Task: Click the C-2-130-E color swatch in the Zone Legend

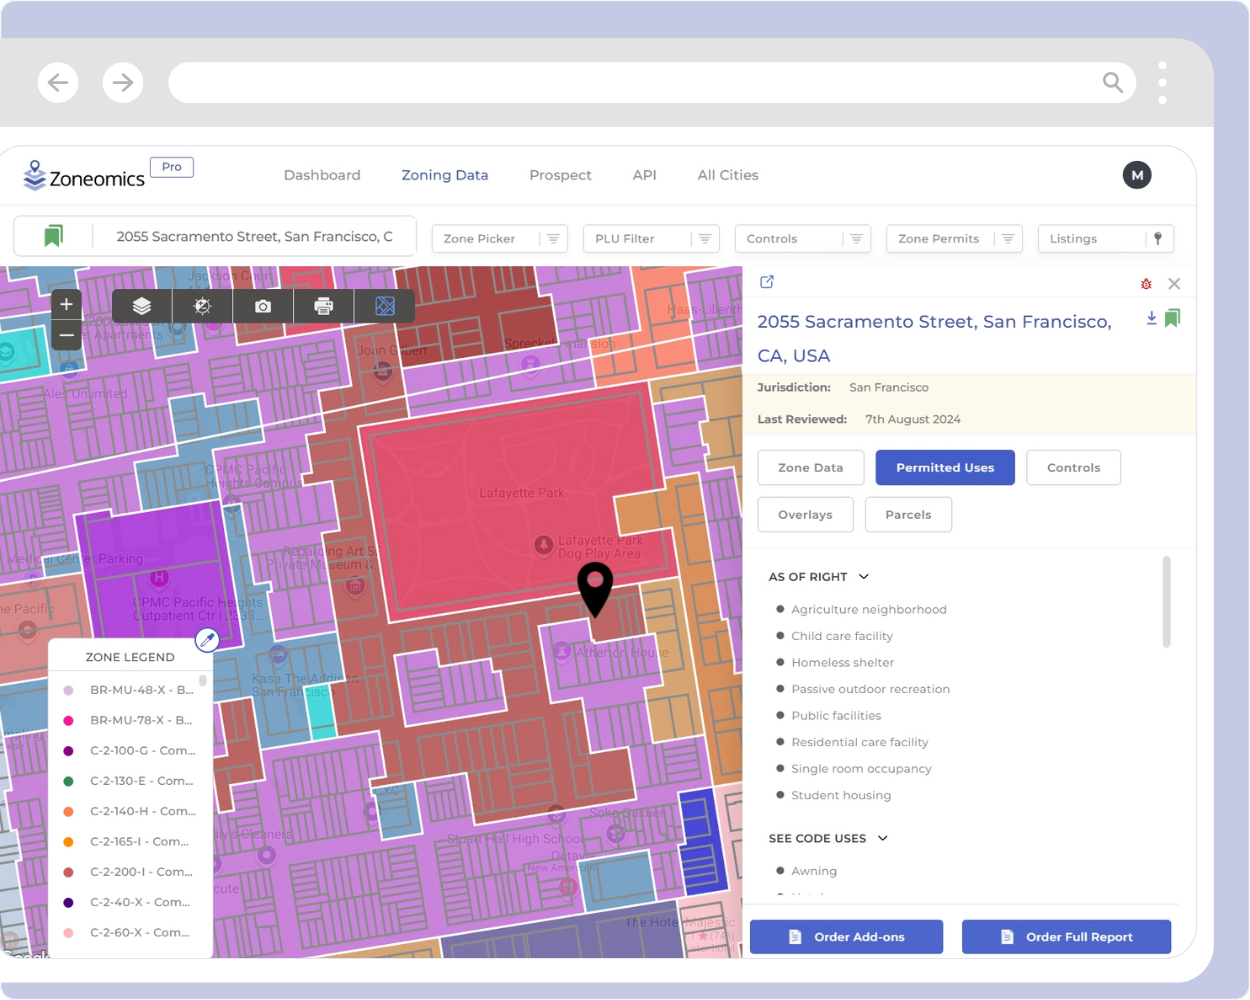Action: tap(67, 781)
